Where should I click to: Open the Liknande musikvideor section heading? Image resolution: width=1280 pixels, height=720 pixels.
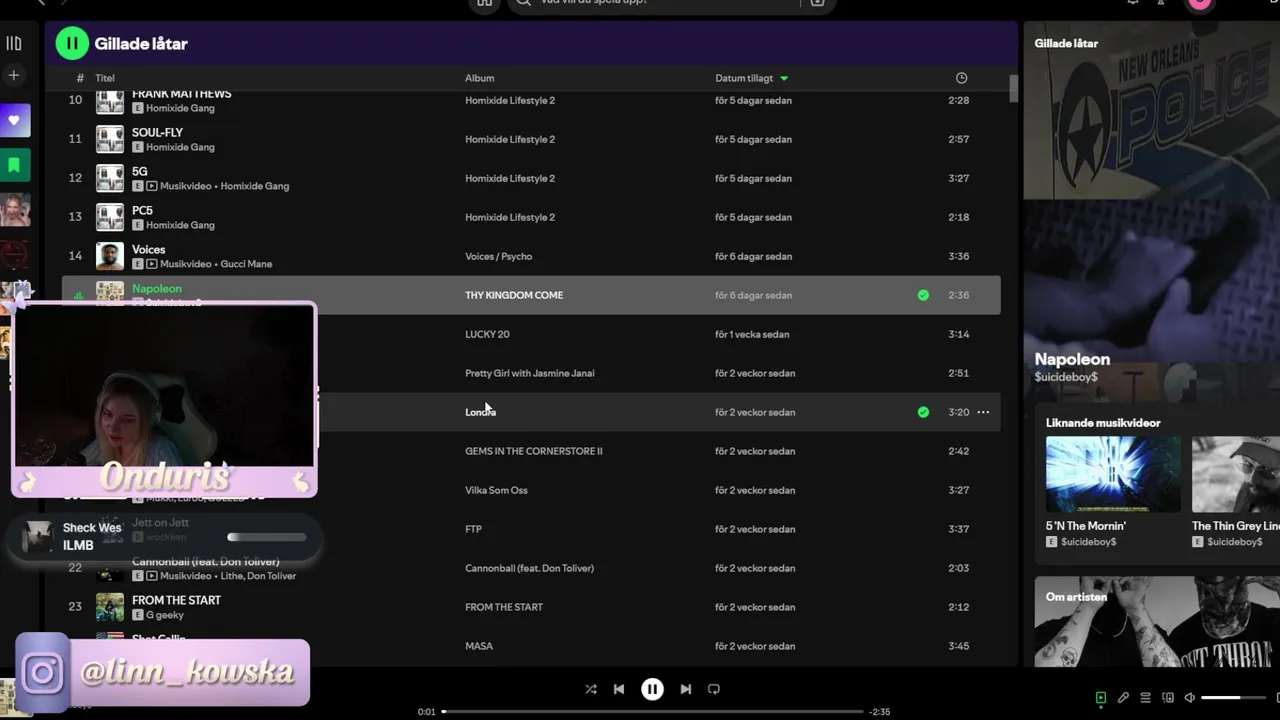click(x=1103, y=423)
